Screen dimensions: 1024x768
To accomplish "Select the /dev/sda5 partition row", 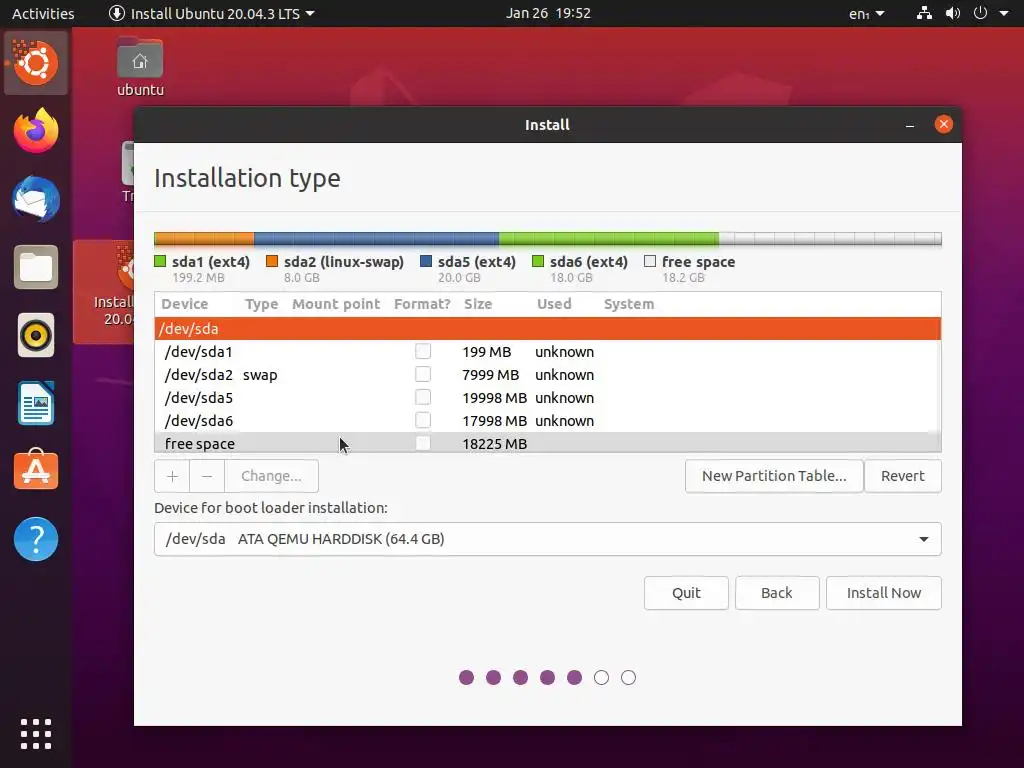I will tap(547, 397).
